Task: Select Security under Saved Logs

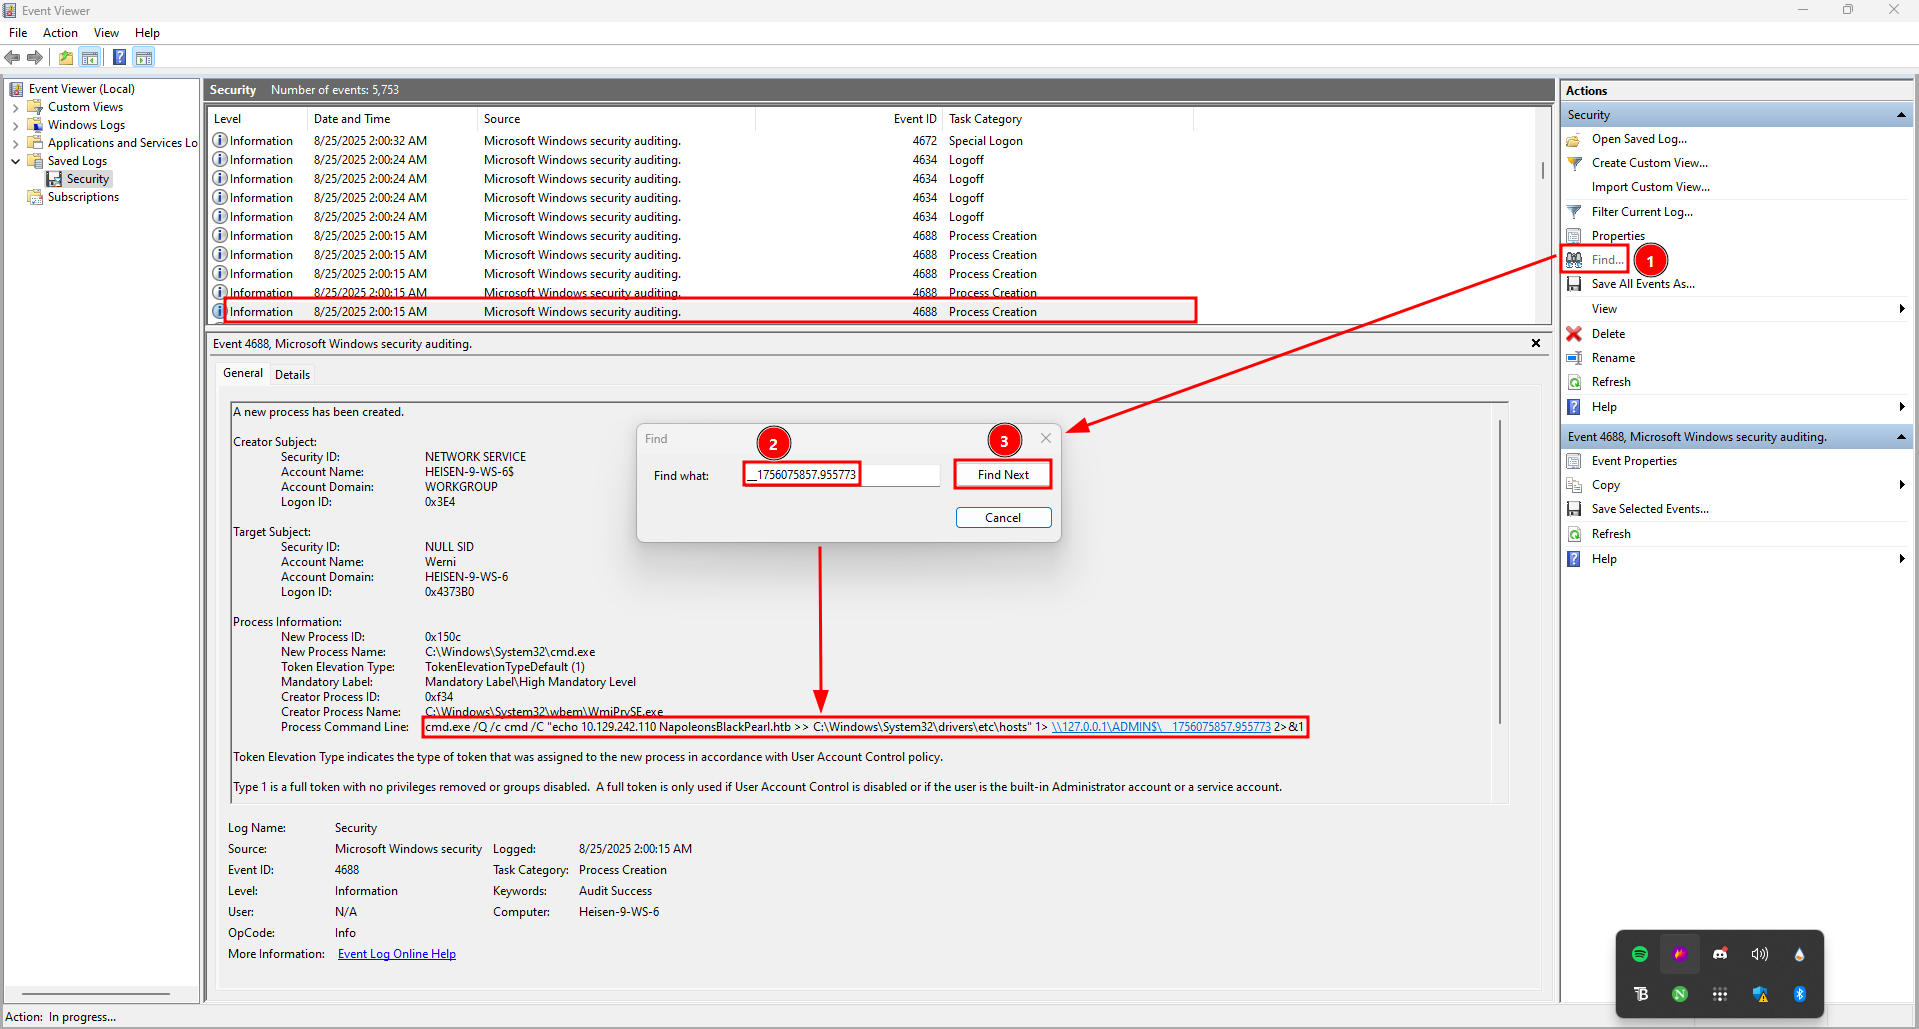Action: [x=87, y=178]
